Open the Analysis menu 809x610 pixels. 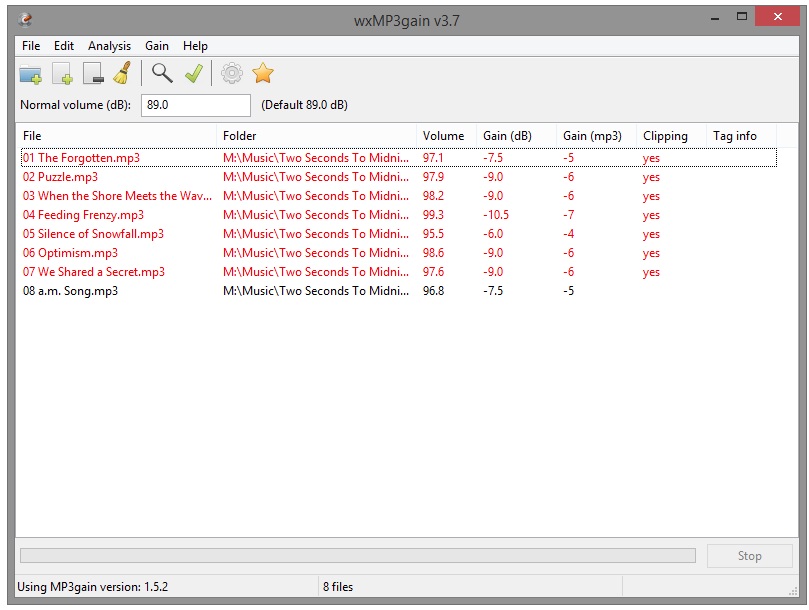click(109, 46)
